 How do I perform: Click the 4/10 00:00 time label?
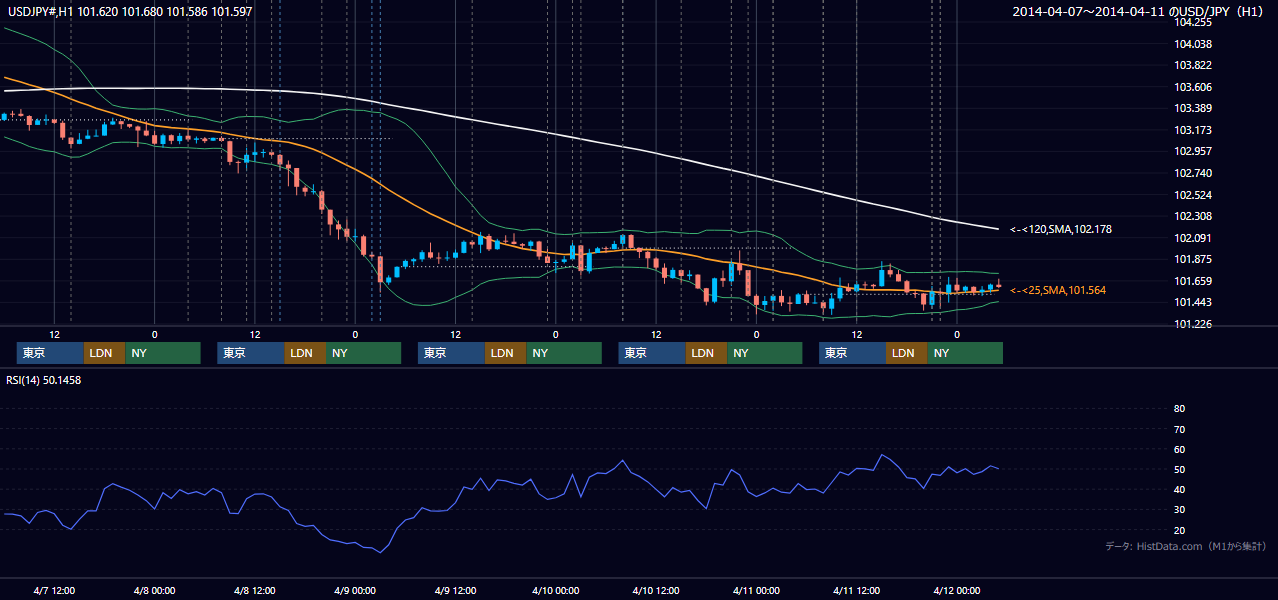555,590
